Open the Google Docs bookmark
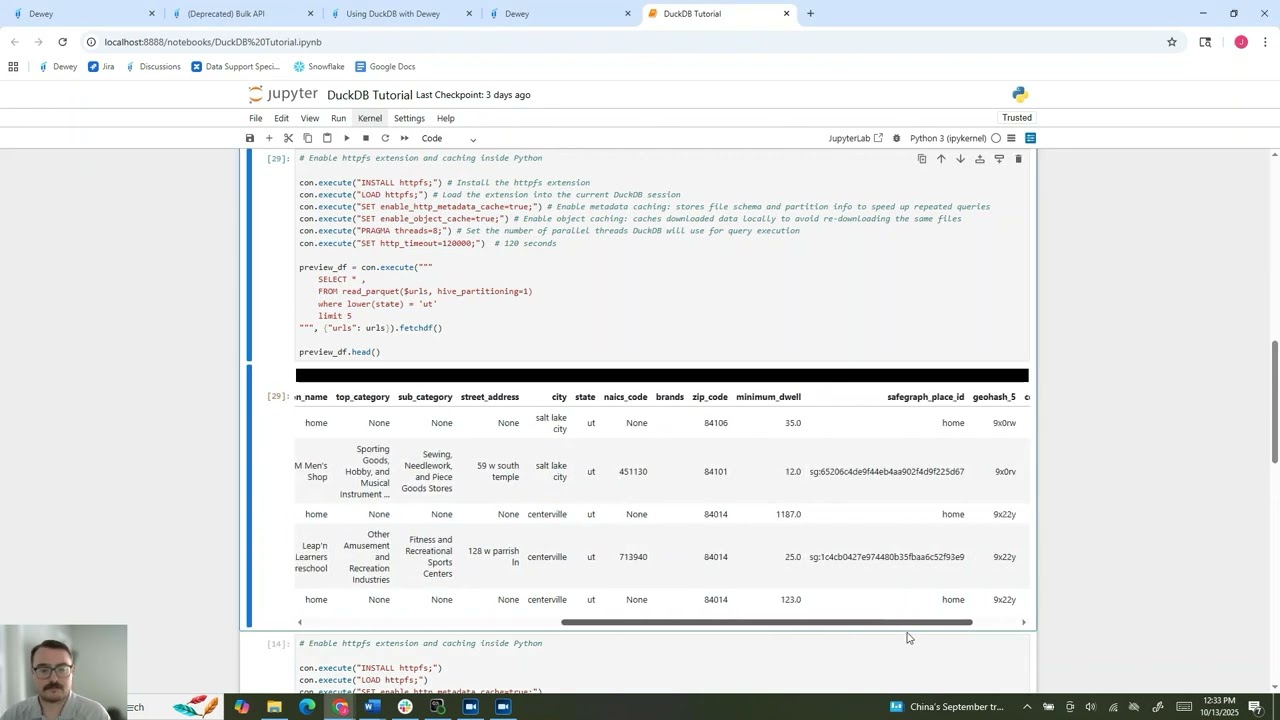 [x=385, y=67]
